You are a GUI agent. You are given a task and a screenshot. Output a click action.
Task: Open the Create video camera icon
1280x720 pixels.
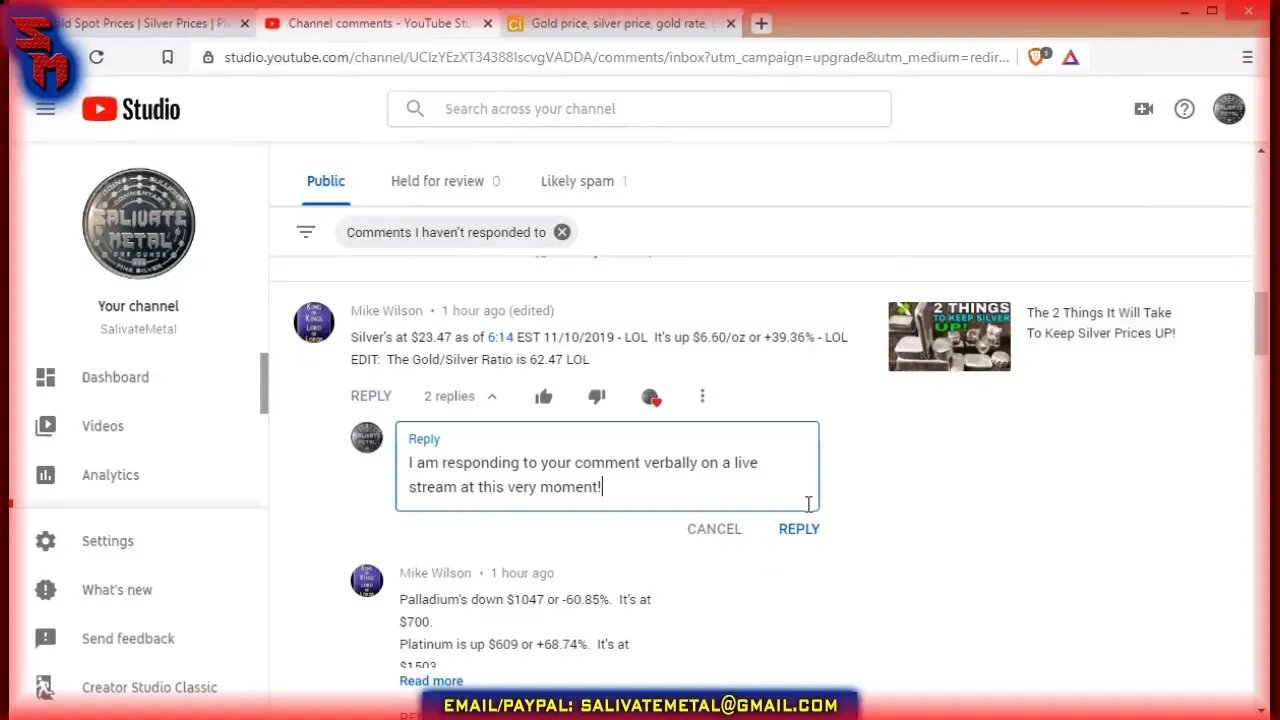[1144, 109]
